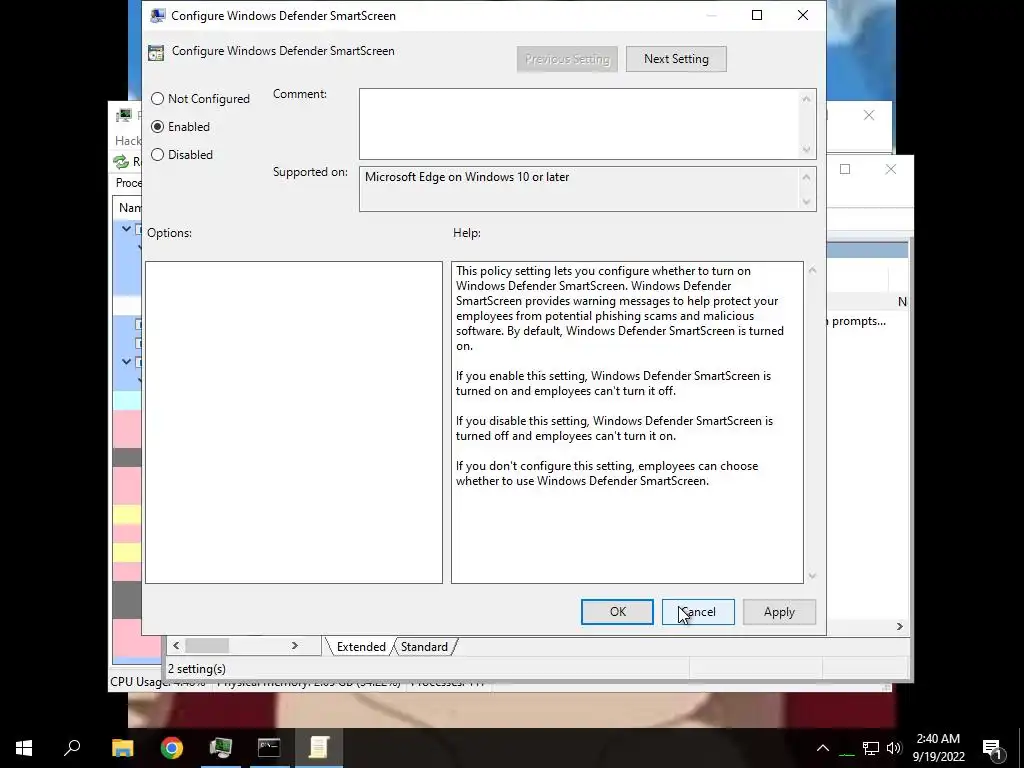Select the Enabled radio button
Viewport: 1024px width, 768px height.
tap(180, 127)
